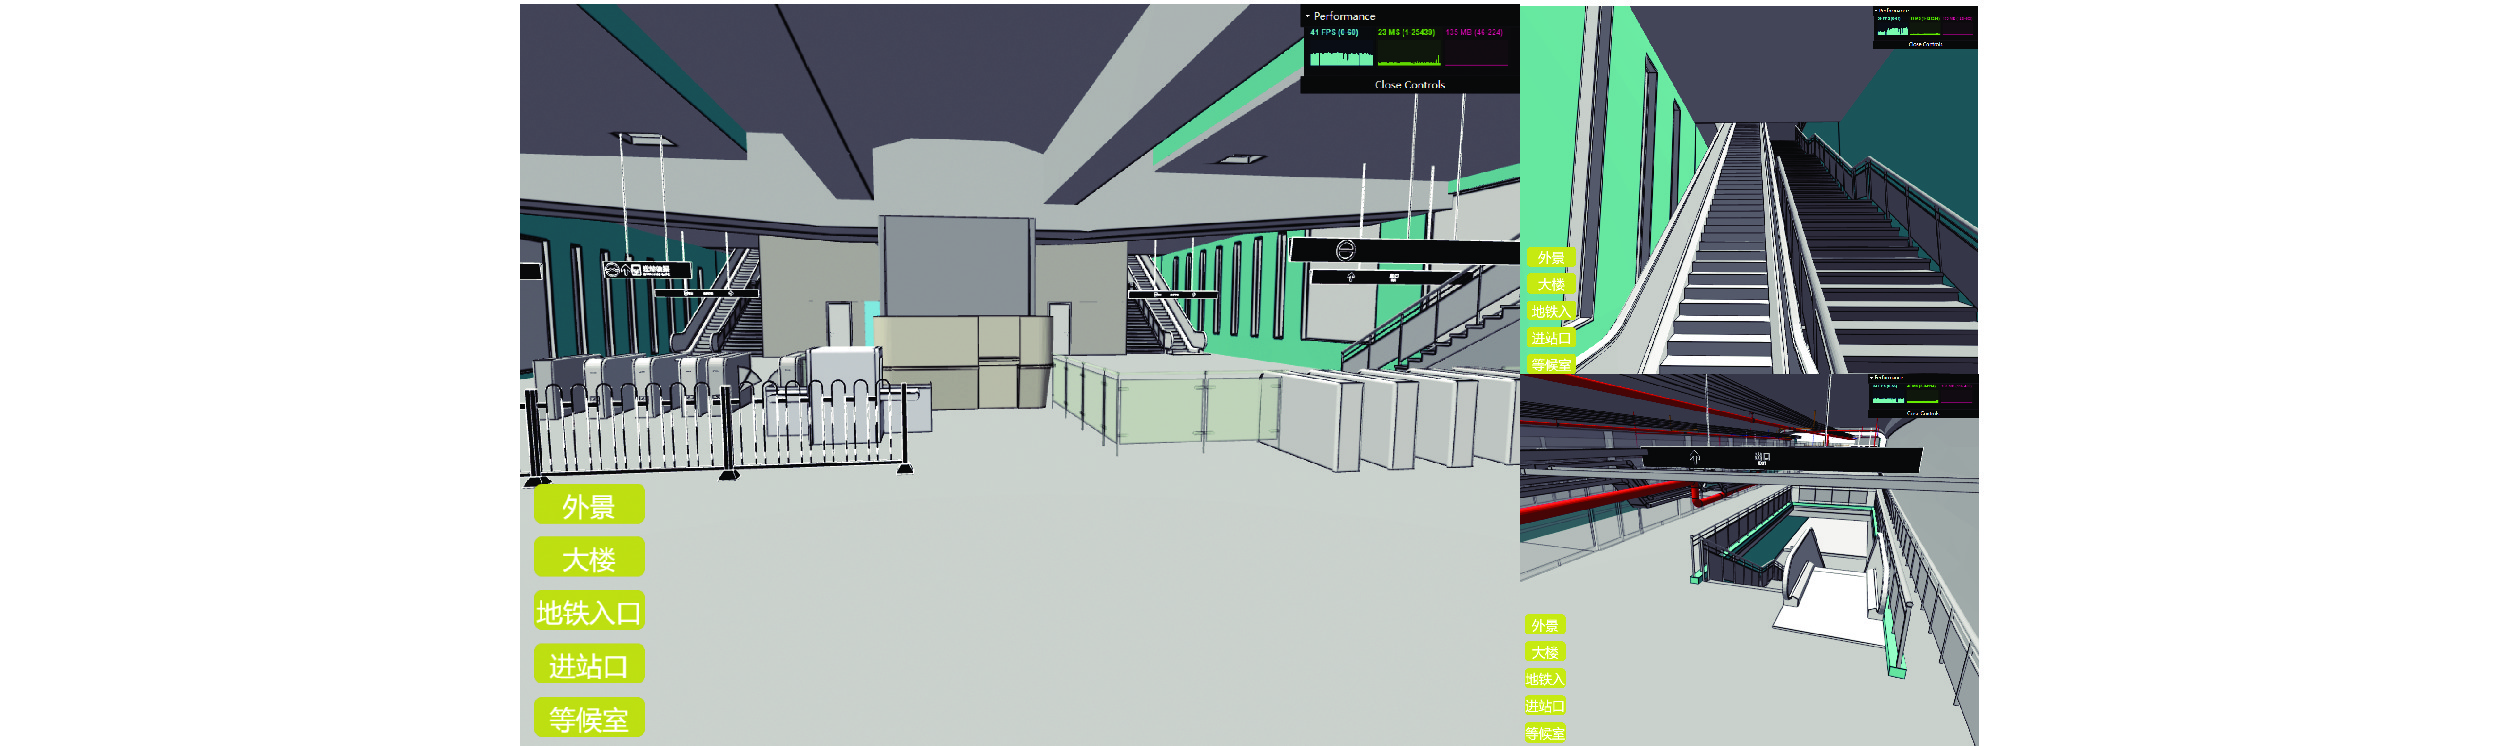Click the 大楼 button in the main station hall view
The height and width of the screenshot is (746, 2520).
coord(589,557)
